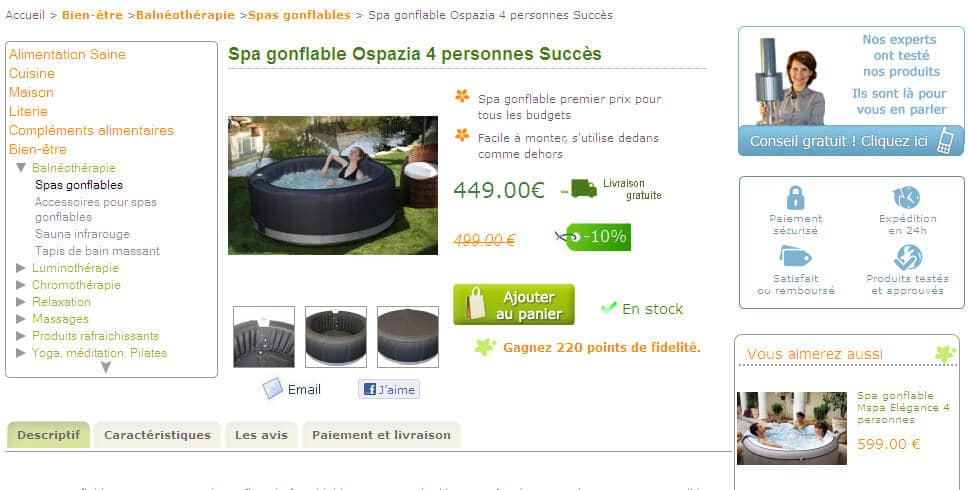Like the product with Facebook J'aime
The height and width of the screenshot is (490, 968).
click(x=389, y=389)
